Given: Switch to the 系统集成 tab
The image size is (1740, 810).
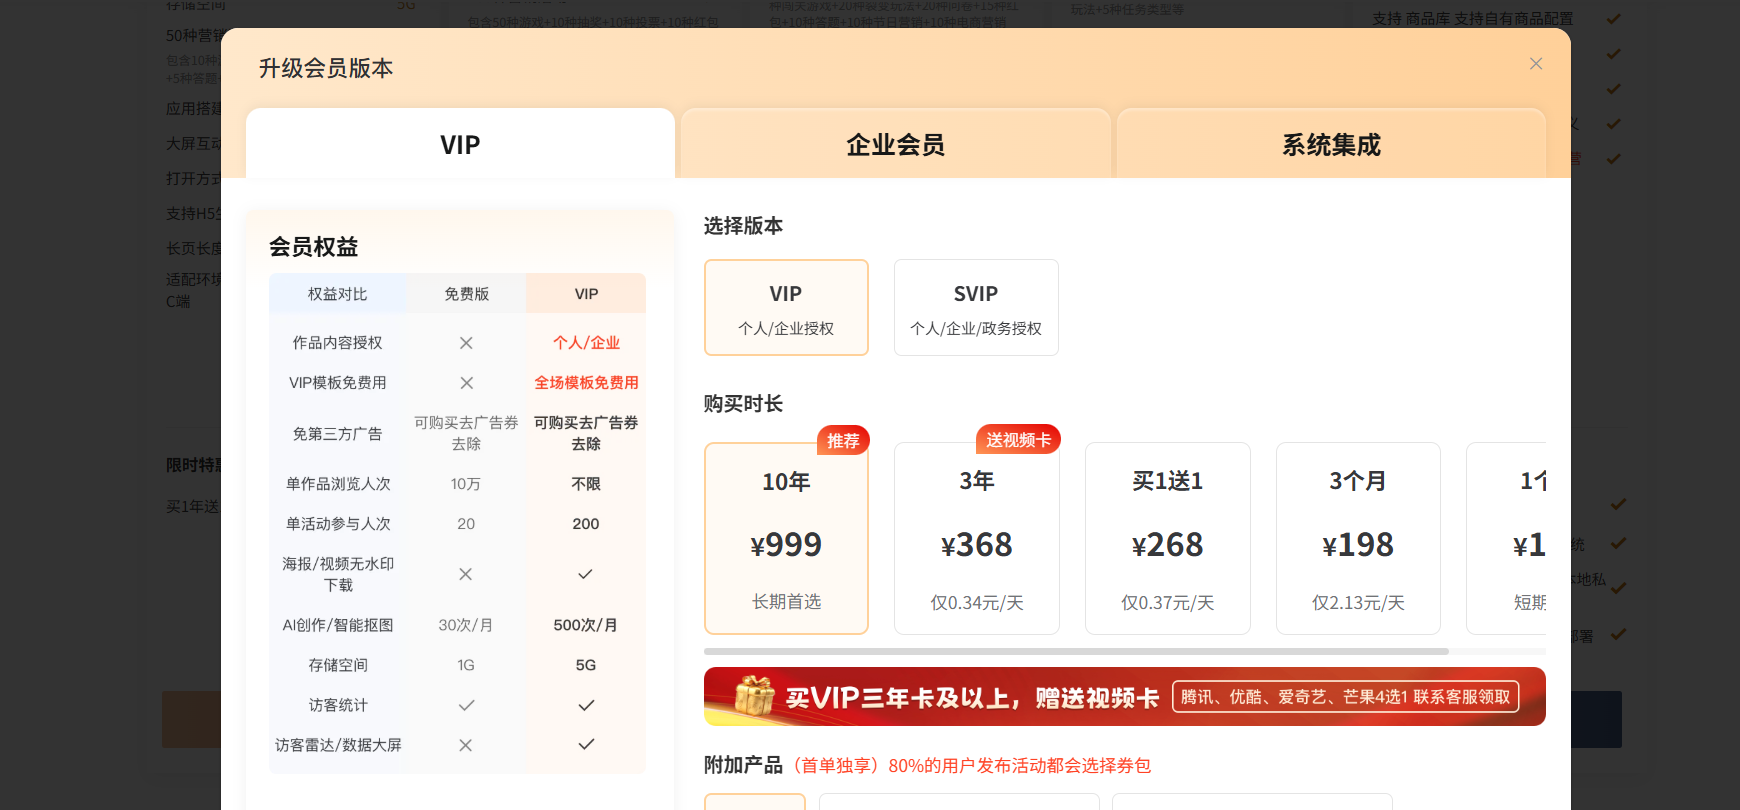Looking at the screenshot, I should point(1331,145).
